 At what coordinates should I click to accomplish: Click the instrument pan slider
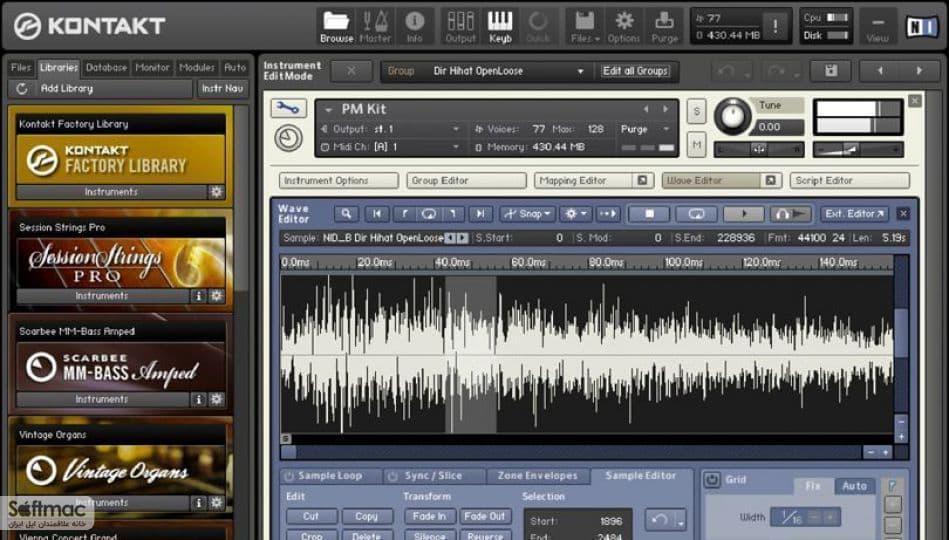pyautogui.click(x=758, y=149)
